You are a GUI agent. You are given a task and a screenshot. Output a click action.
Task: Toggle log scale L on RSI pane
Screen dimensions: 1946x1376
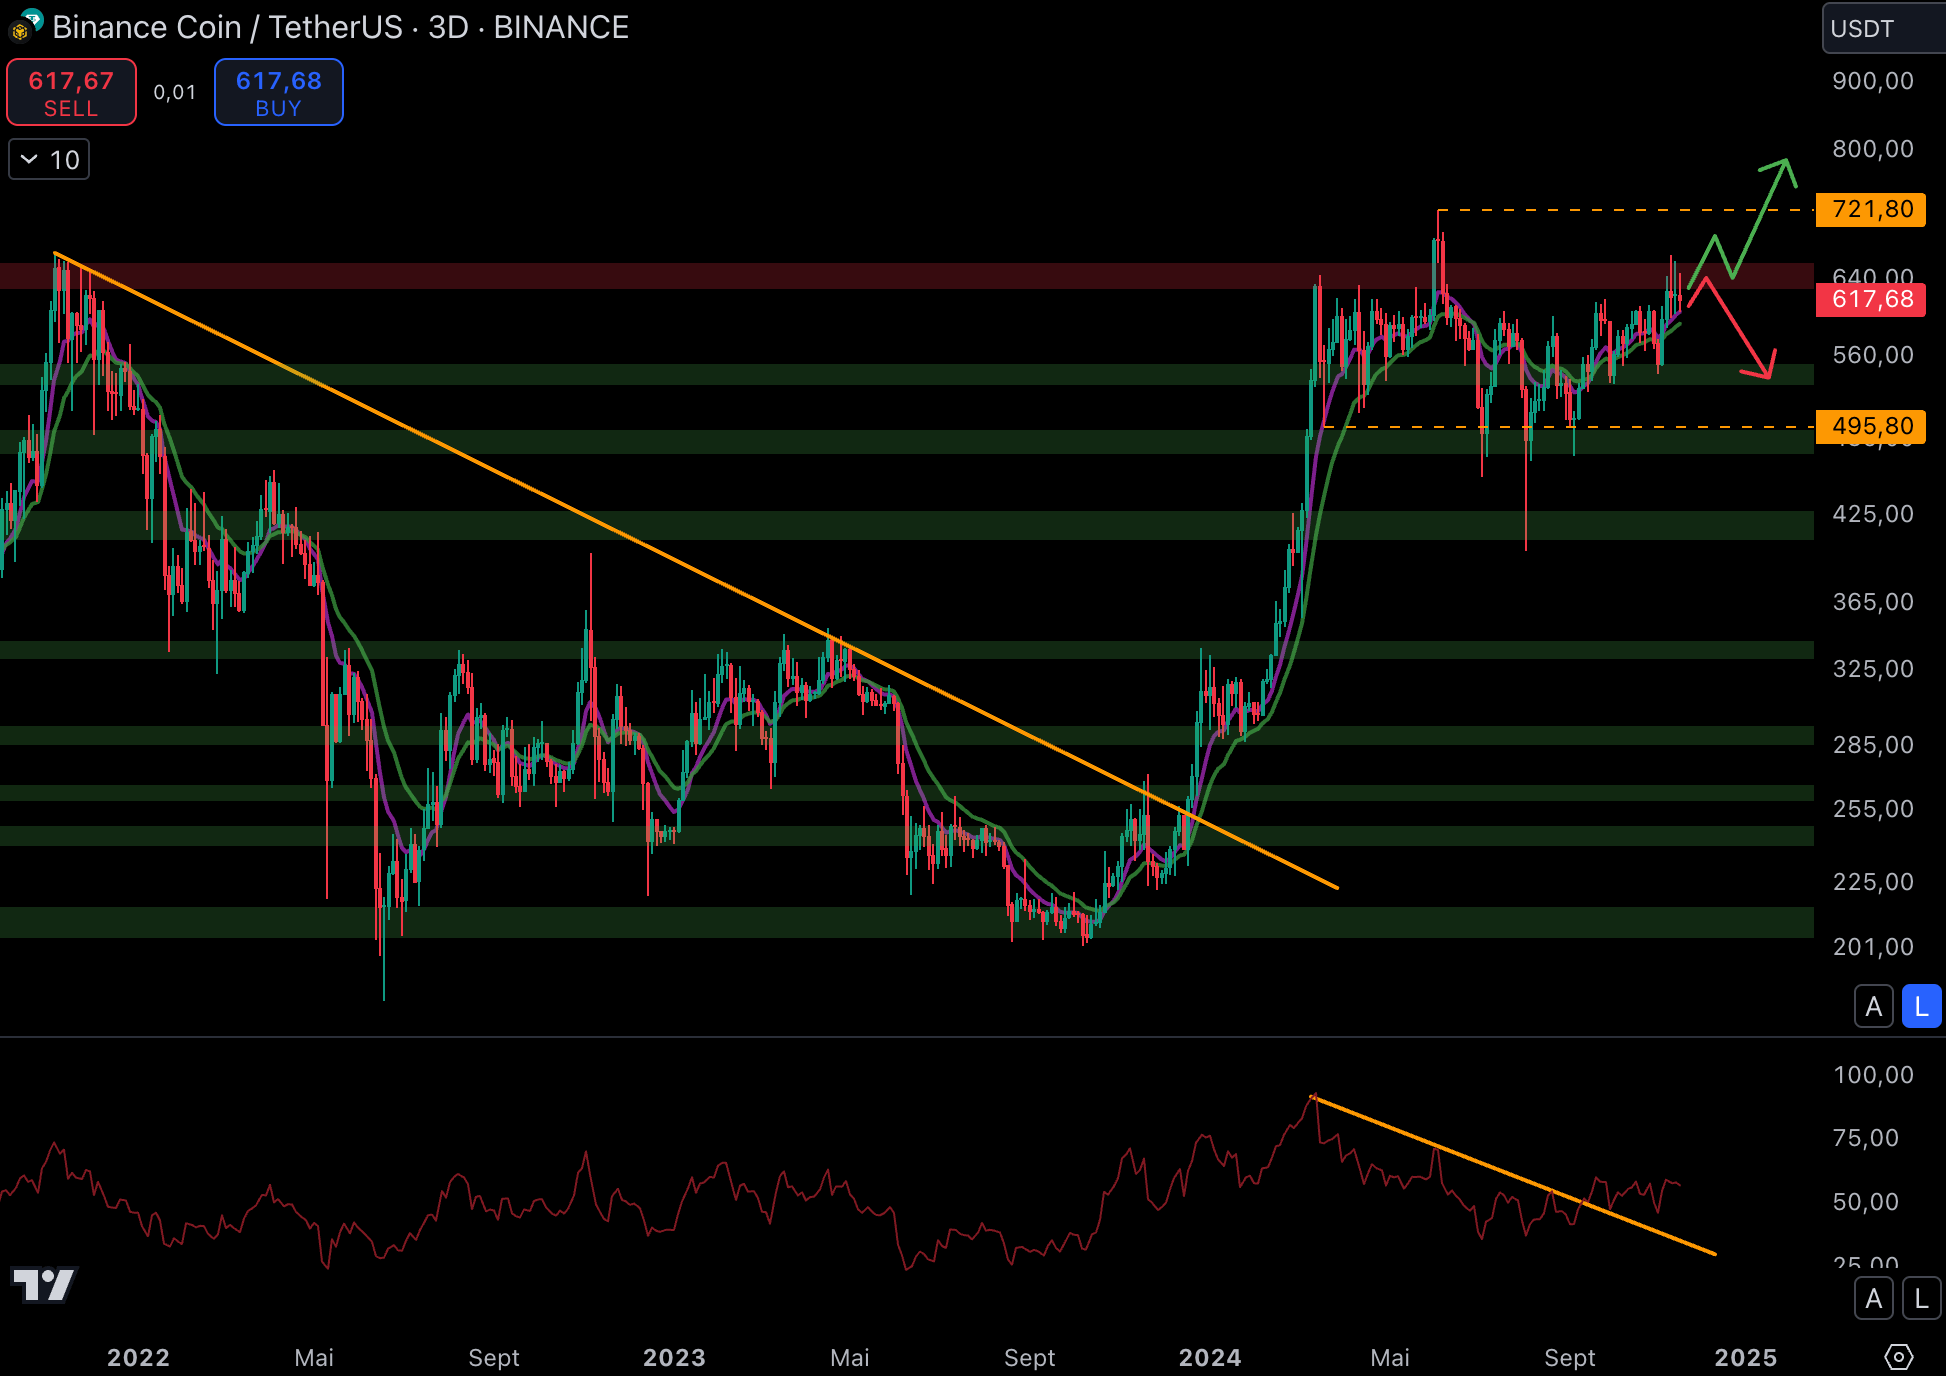pyautogui.click(x=1921, y=1299)
